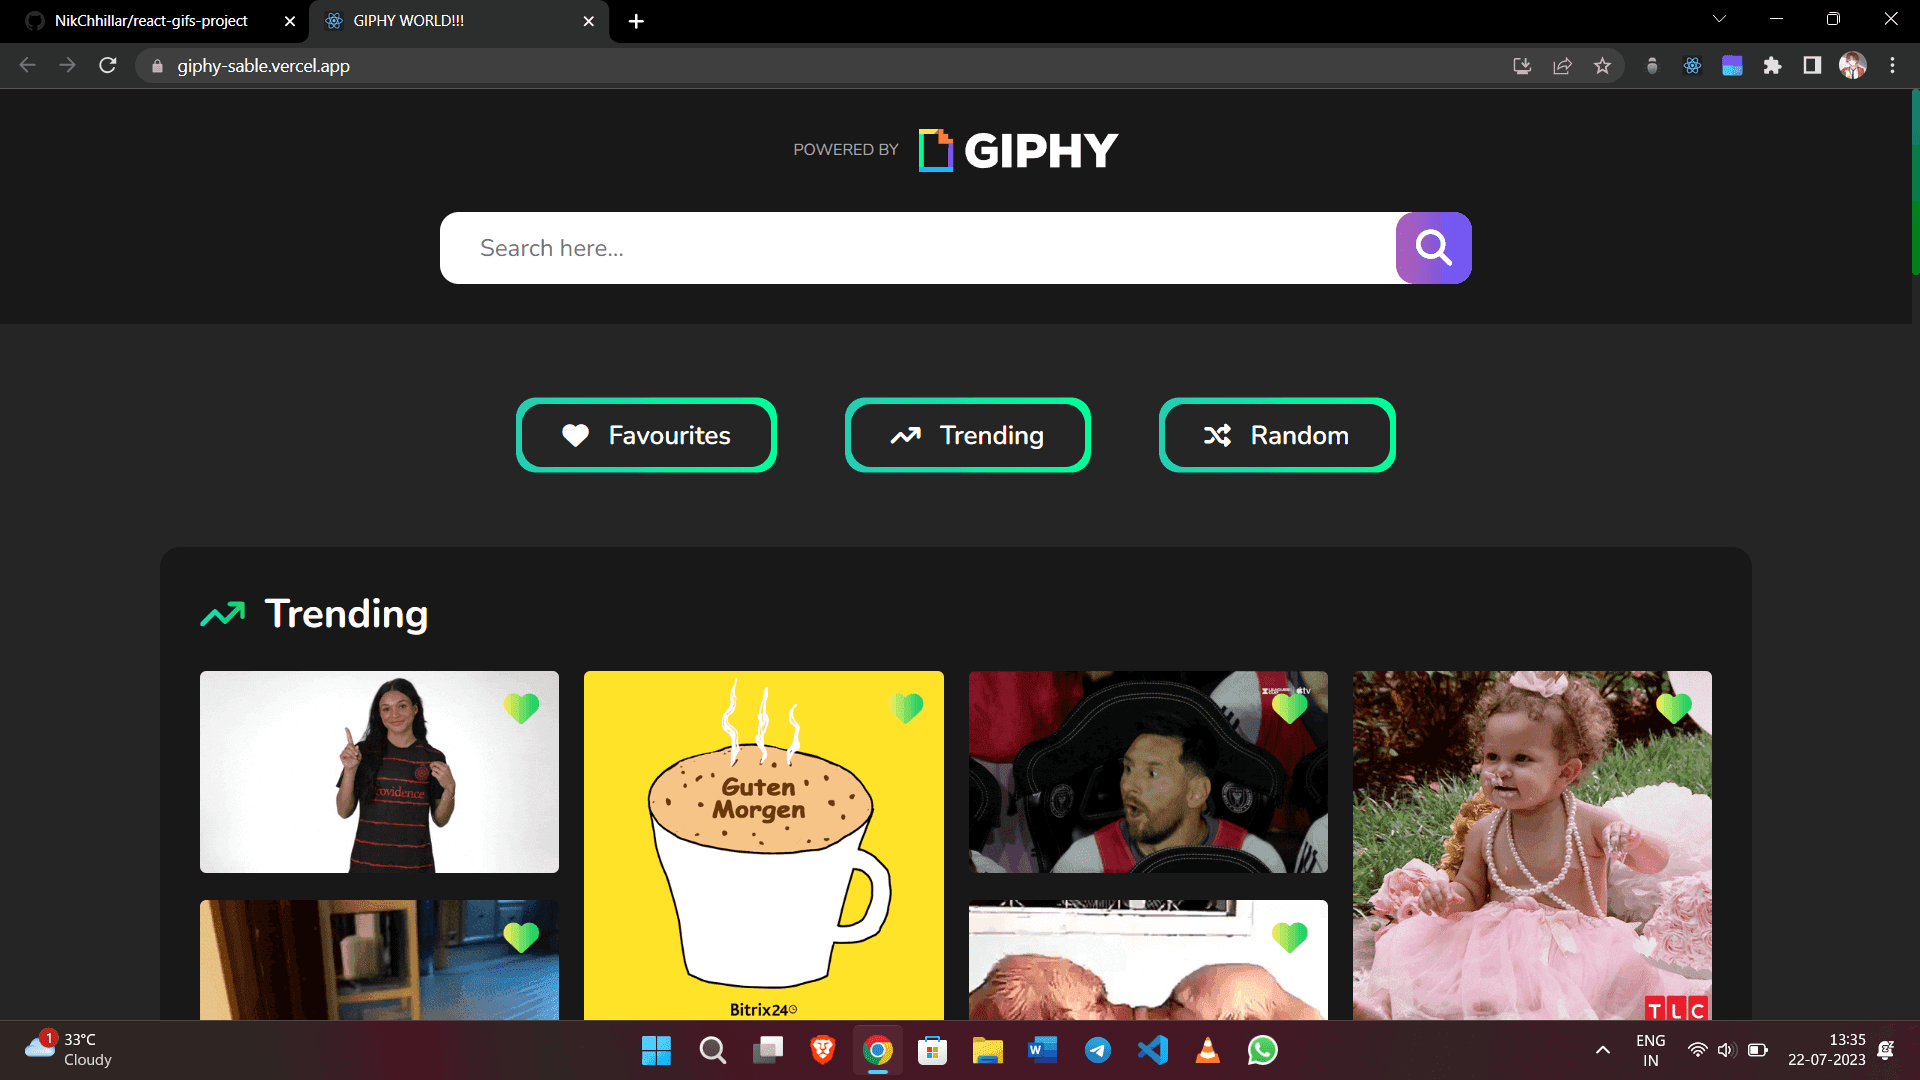Load a Random GIF
The height and width of the screenshot is (1080, 1920).
[1277, 435]
